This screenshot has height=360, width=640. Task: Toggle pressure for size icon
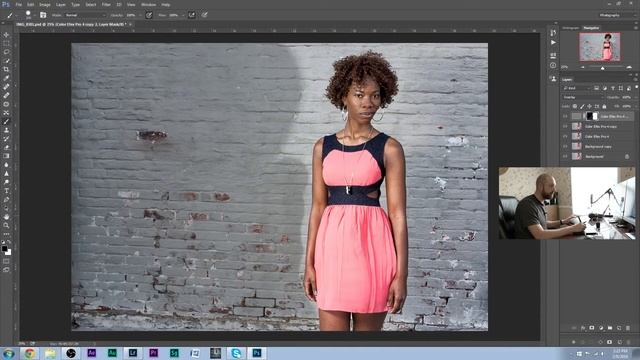coord(204,15)
